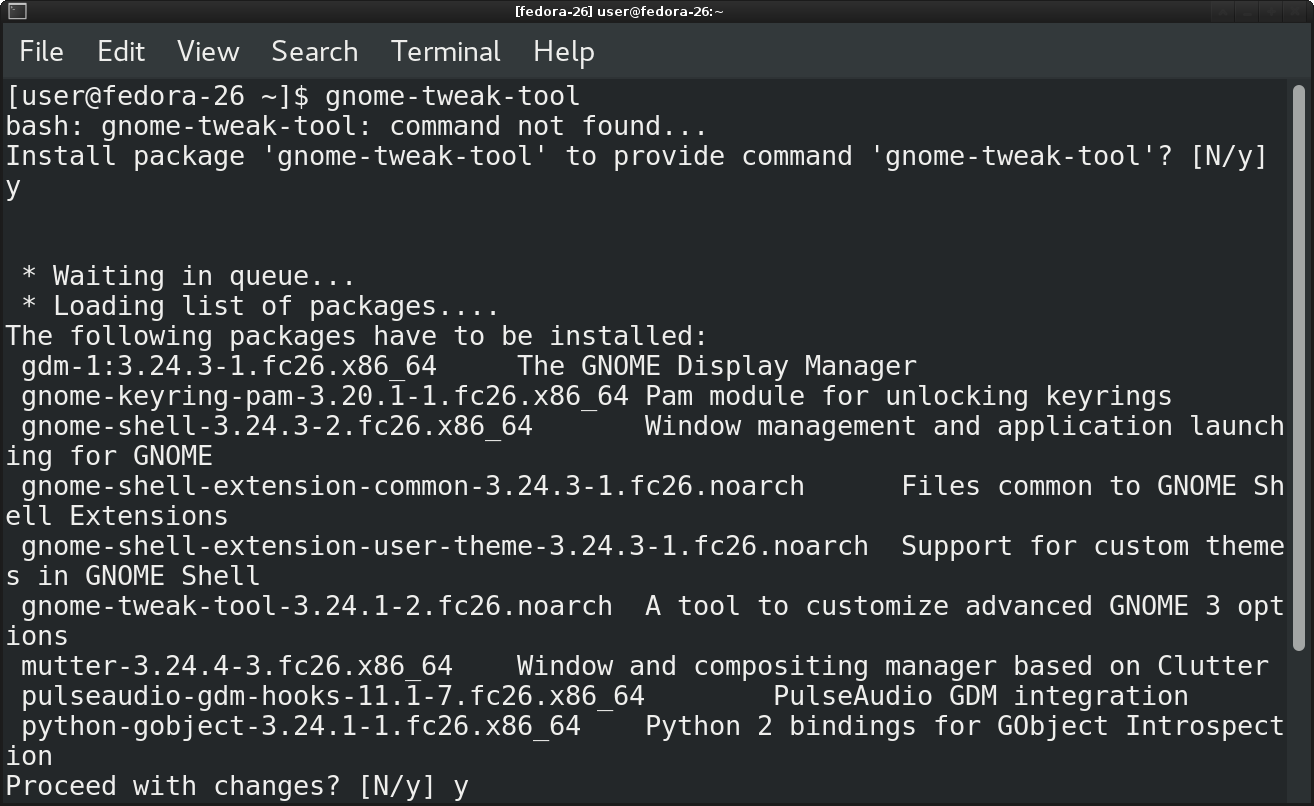The height and width of the screenshot is (806, 1314).
Task: Click package 'gnome-shell-extension-common-3.24.3-1.fc26.noarch'
Action: click(413, 486)
